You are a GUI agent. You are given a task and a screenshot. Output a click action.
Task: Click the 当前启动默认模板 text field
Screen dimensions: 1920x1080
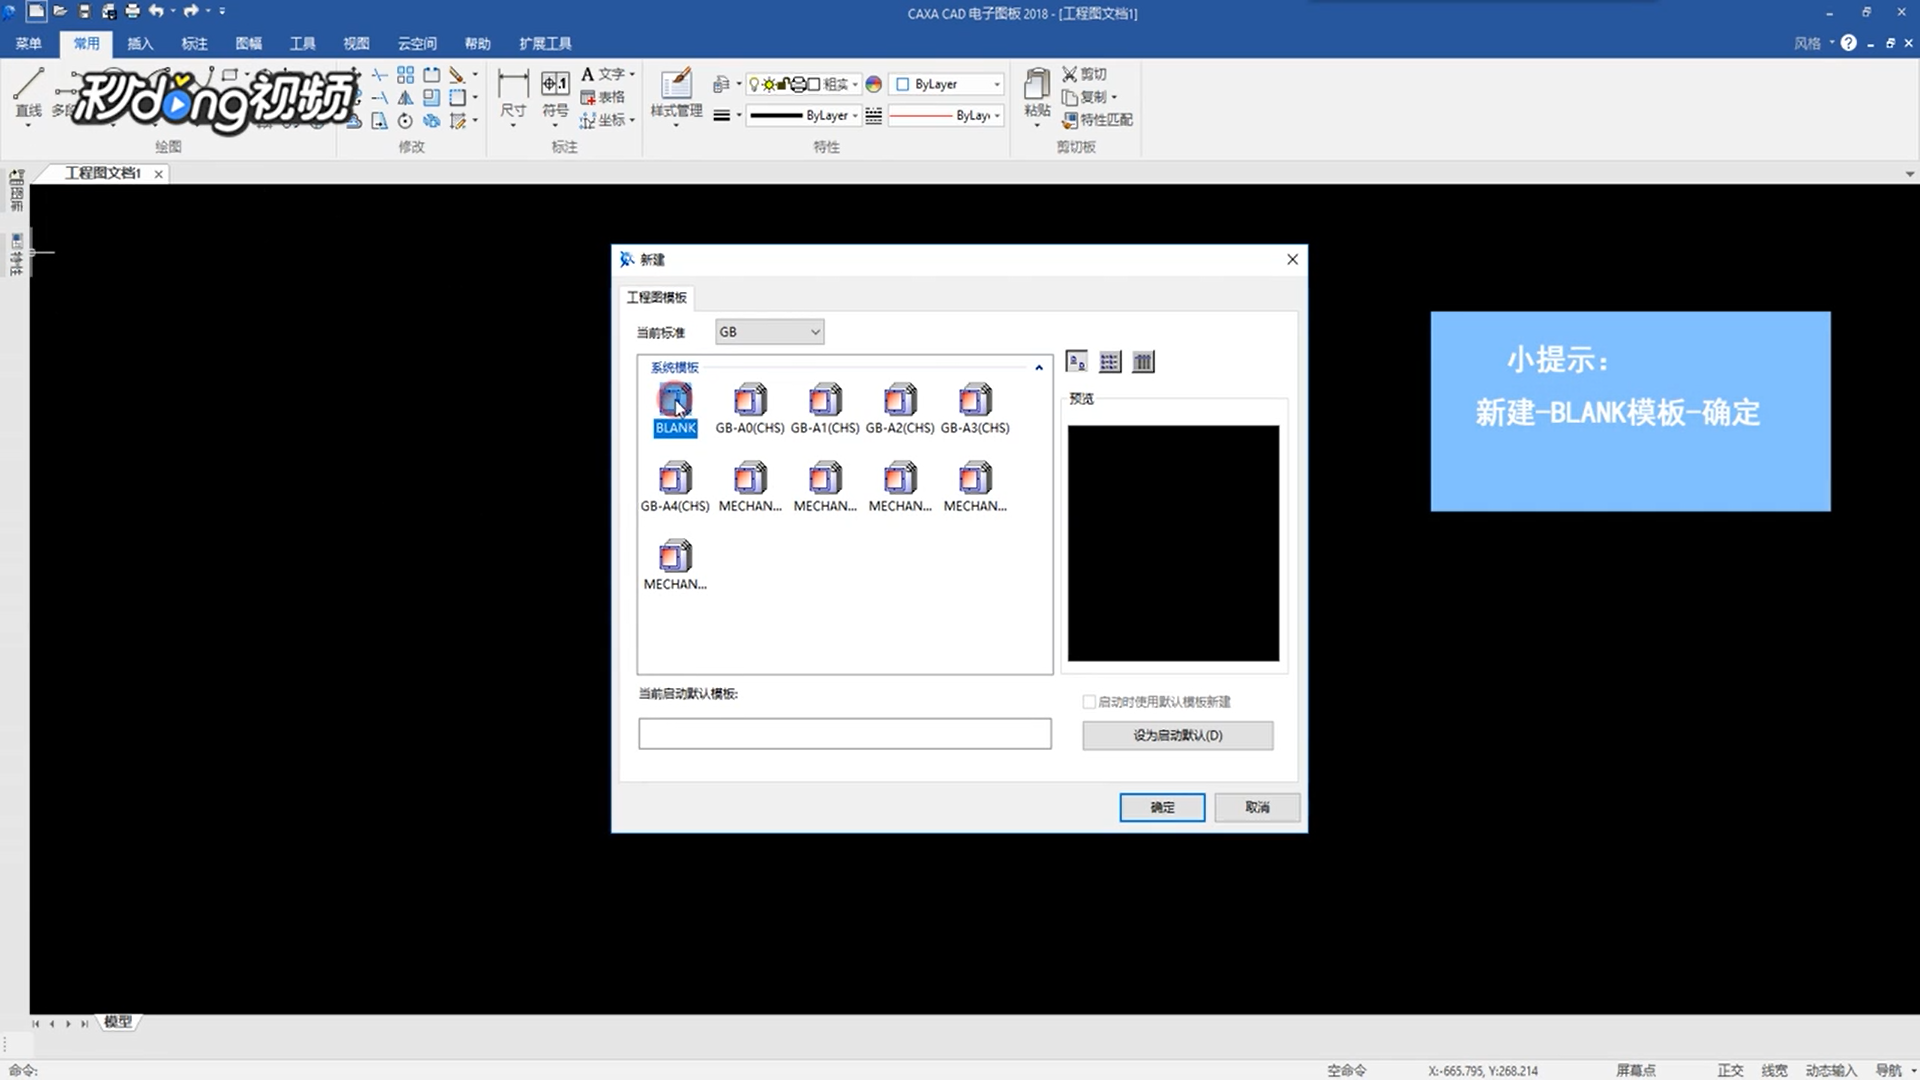[x=845, y=733]
